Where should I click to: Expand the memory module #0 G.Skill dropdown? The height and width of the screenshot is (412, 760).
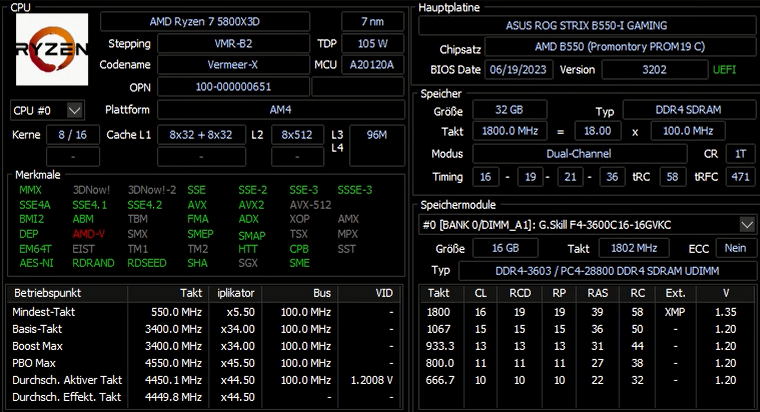click(746, 224)
